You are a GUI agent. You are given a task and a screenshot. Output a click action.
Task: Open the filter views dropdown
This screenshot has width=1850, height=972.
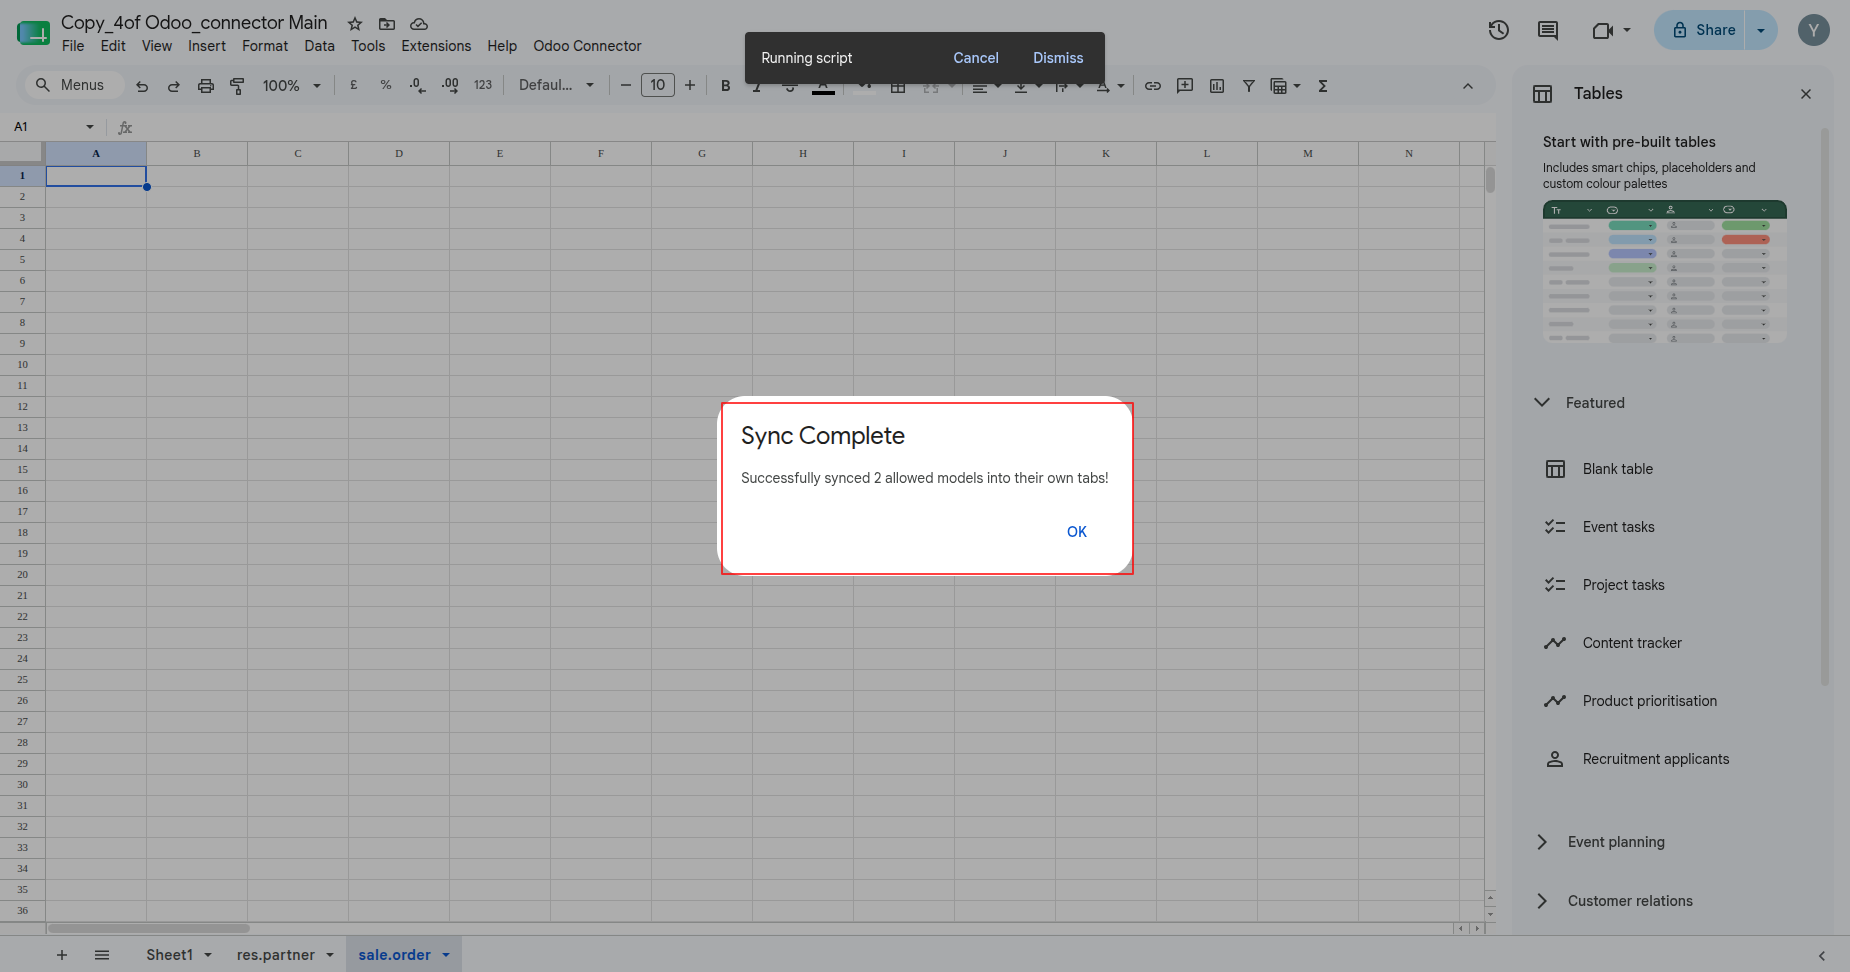[1285, 86]
